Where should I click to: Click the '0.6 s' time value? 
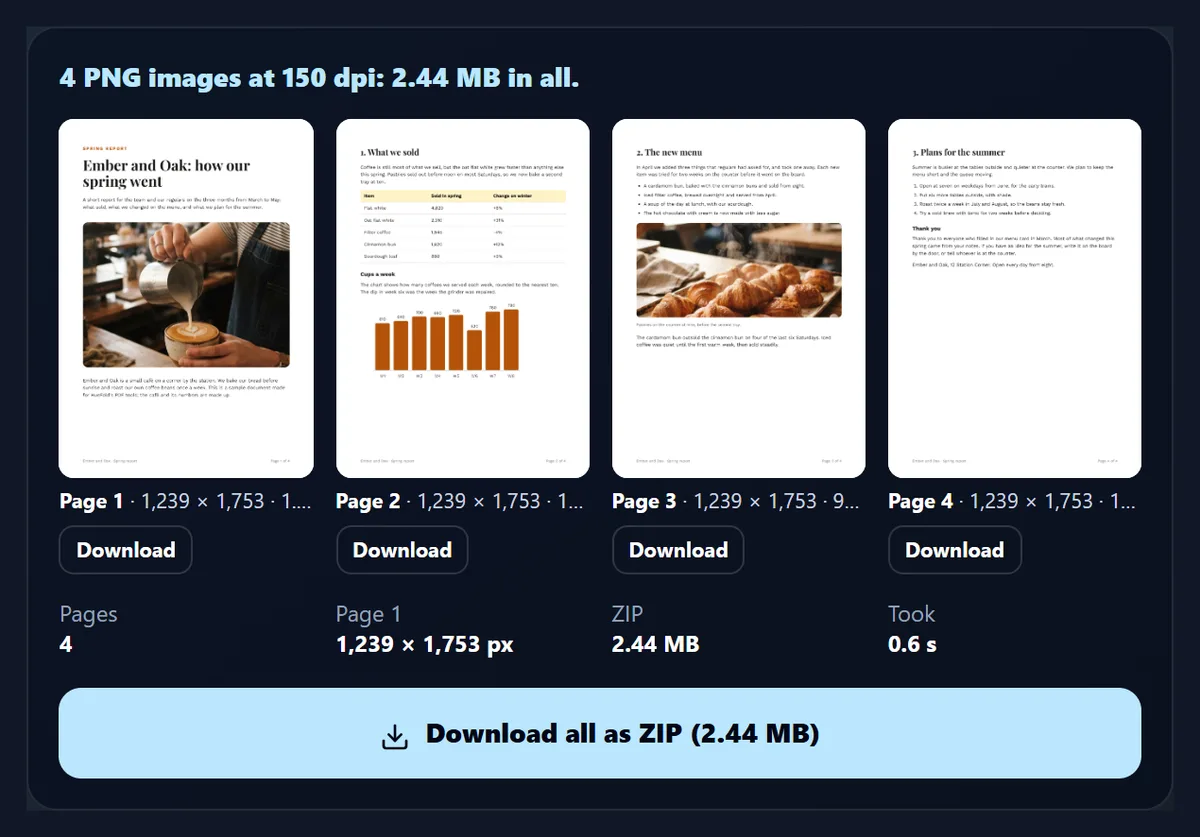click(x=913, y=644)
